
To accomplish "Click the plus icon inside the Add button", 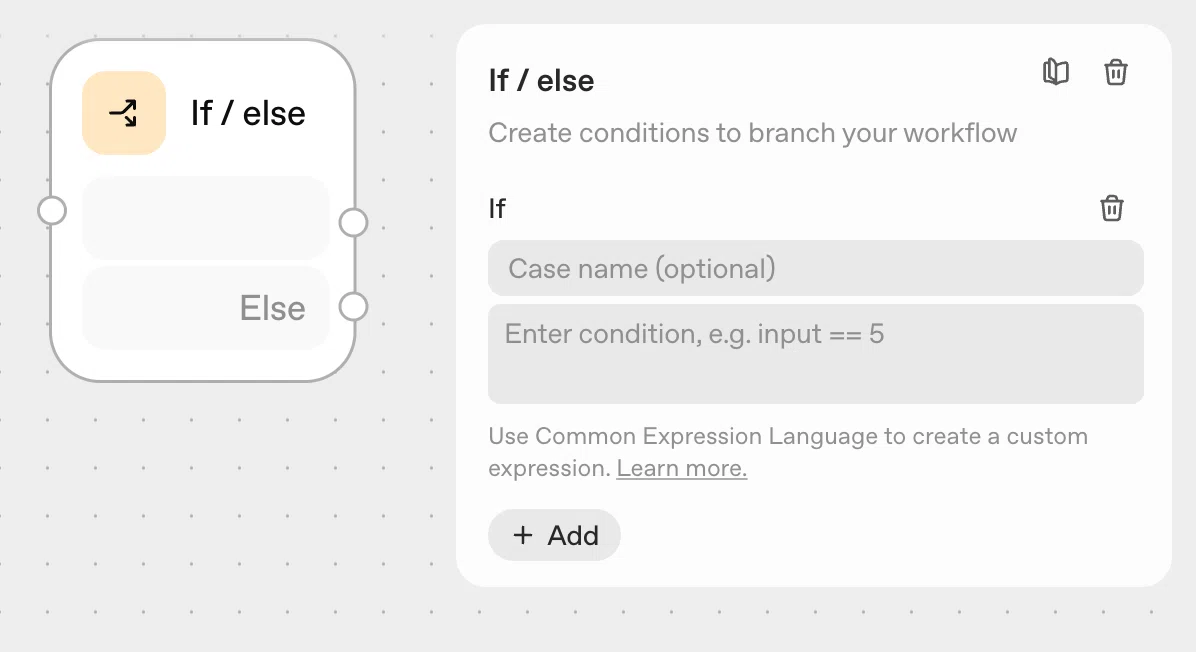I will click(x=522, y=535).
